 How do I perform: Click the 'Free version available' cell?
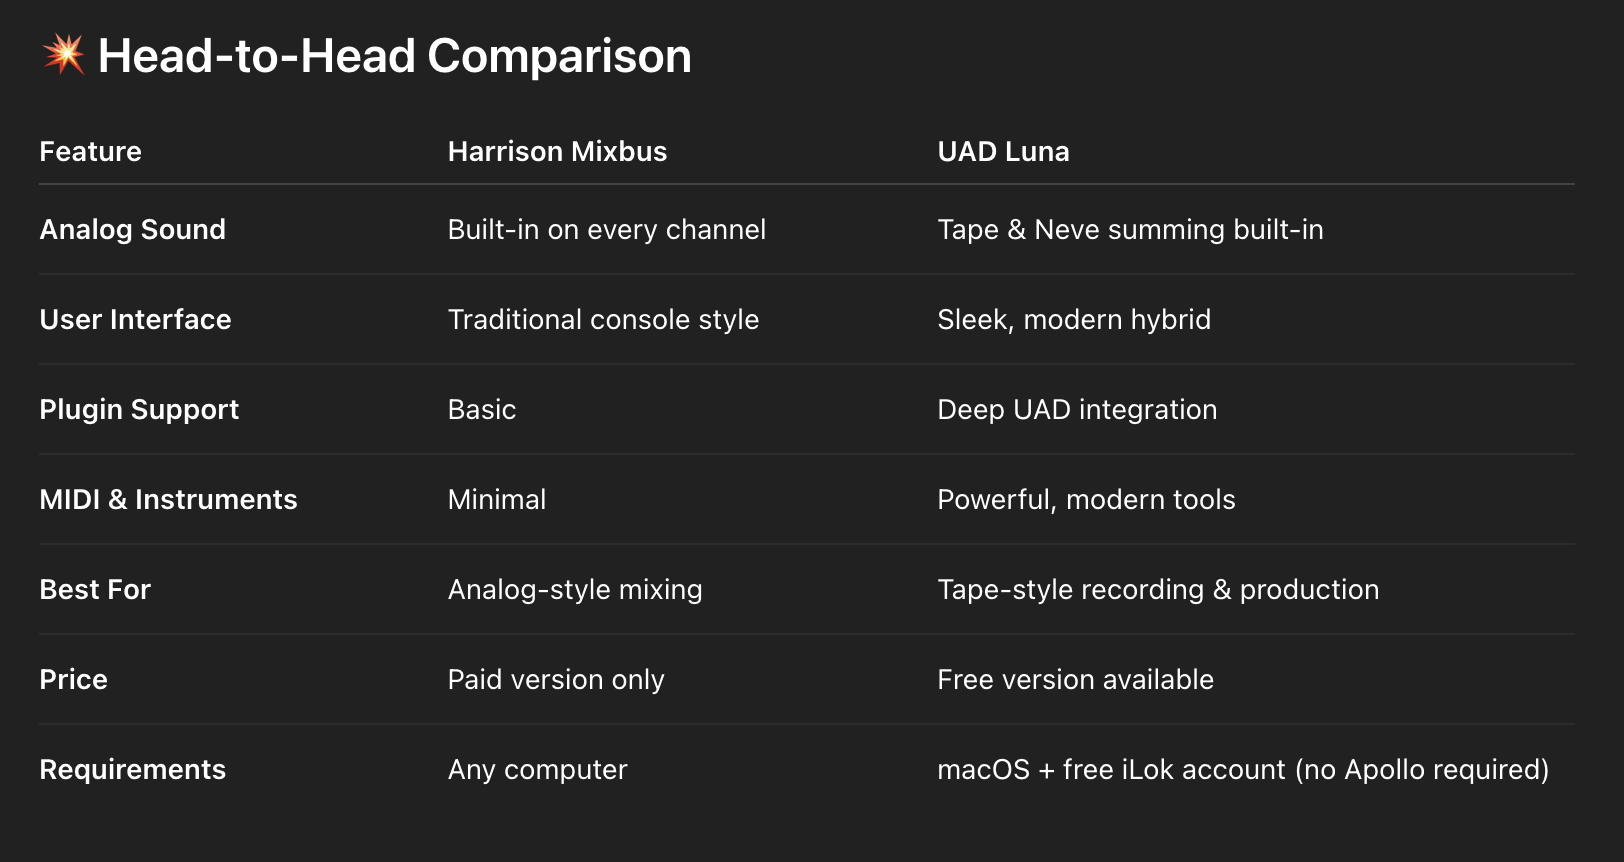pyautogui.click(x=1075, y=679)
